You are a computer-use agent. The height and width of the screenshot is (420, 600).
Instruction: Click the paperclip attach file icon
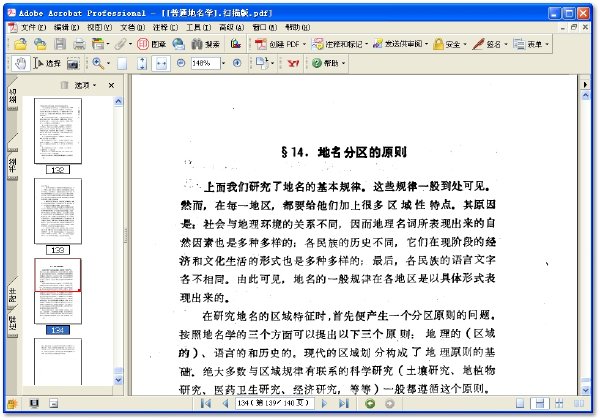tap(120, 44)
